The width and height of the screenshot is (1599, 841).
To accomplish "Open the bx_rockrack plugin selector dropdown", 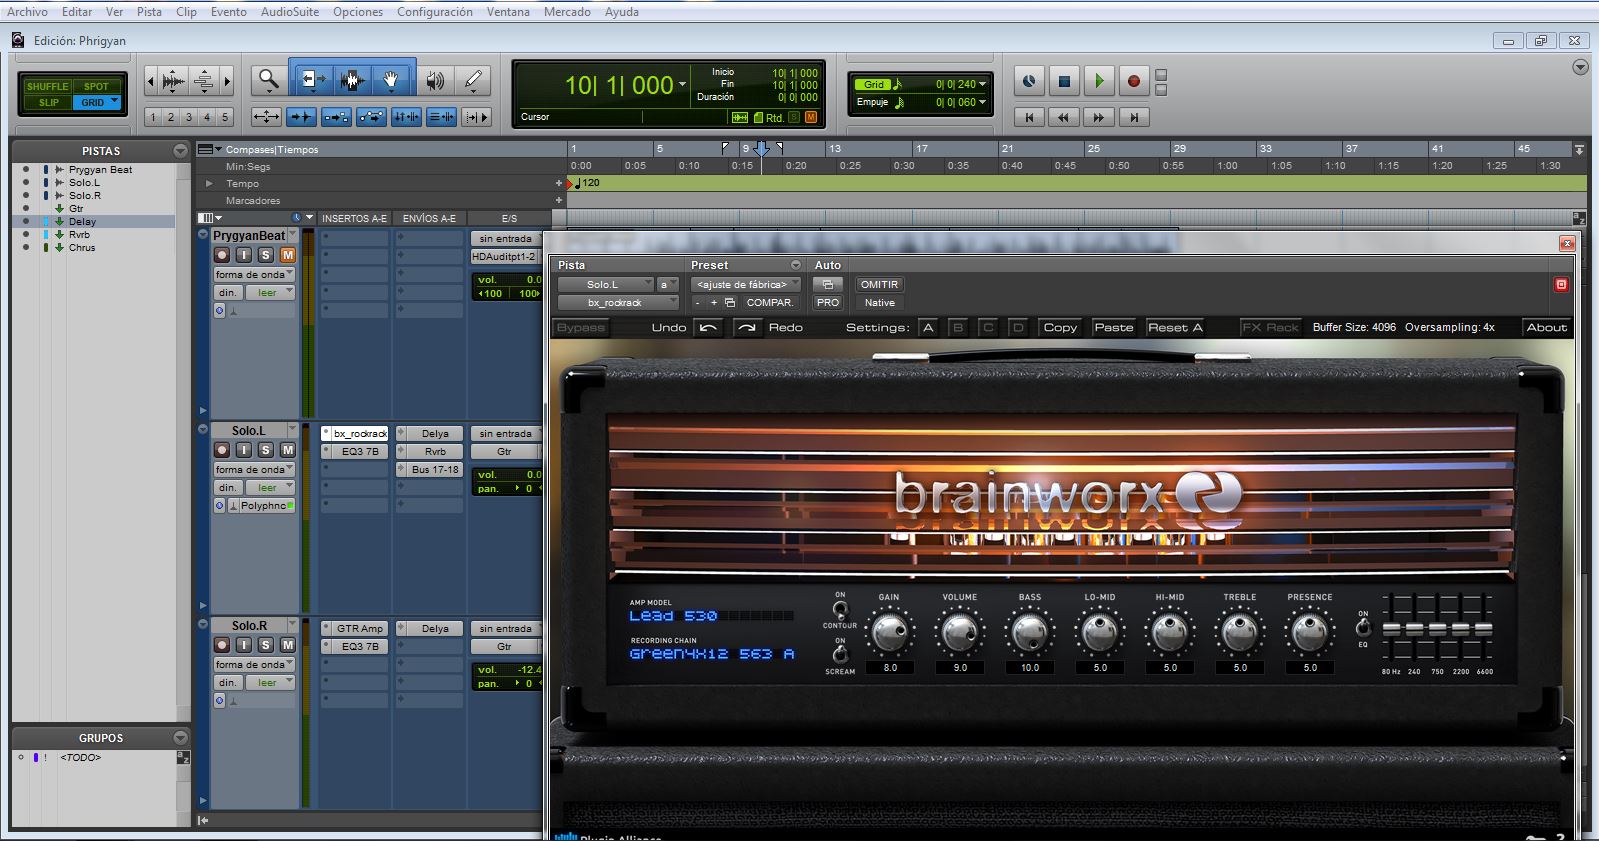I will coord(618,302).
